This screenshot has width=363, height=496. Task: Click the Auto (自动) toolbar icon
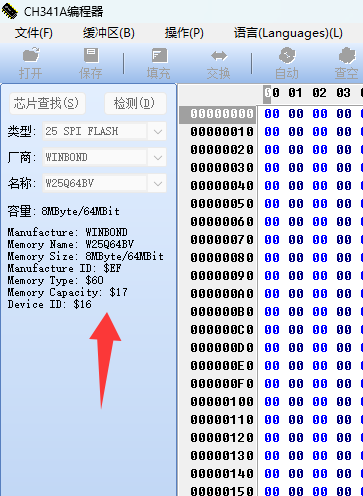point(287,63)
